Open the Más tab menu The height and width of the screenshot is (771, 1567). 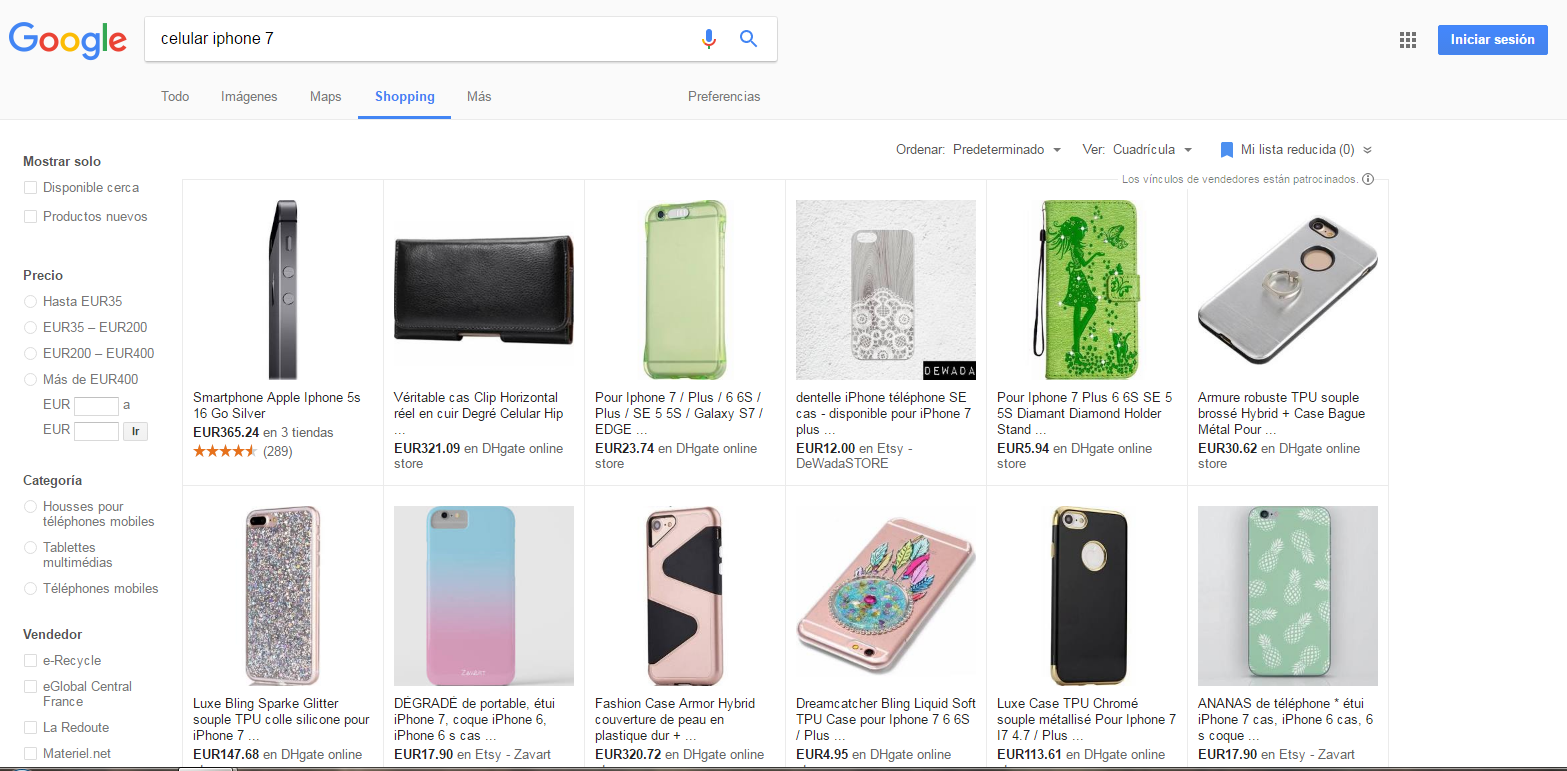click(479, 97)
